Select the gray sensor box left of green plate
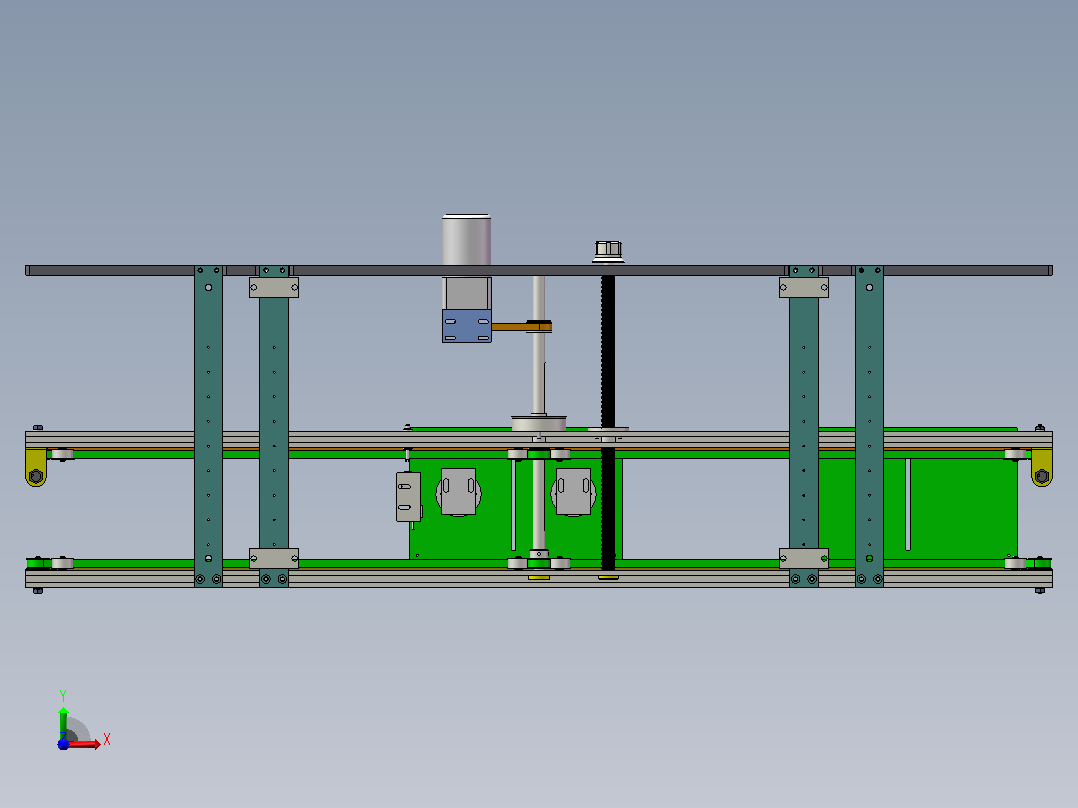Image resolution: width=1078 pixels, height=808 pixels. coord(408,496)
